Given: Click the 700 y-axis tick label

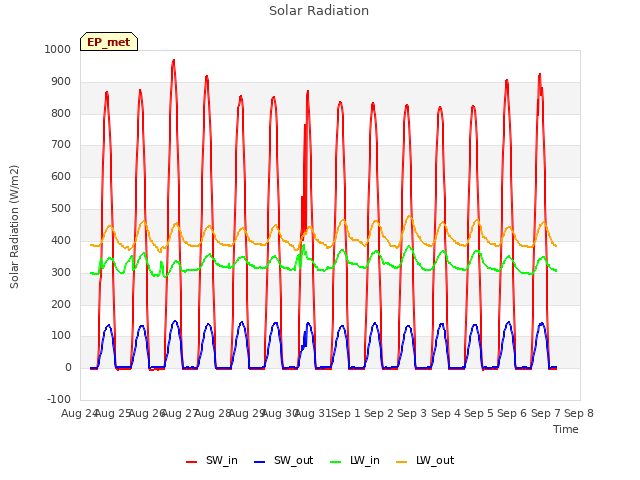Looking at the screenshot, I should [61, 144].
